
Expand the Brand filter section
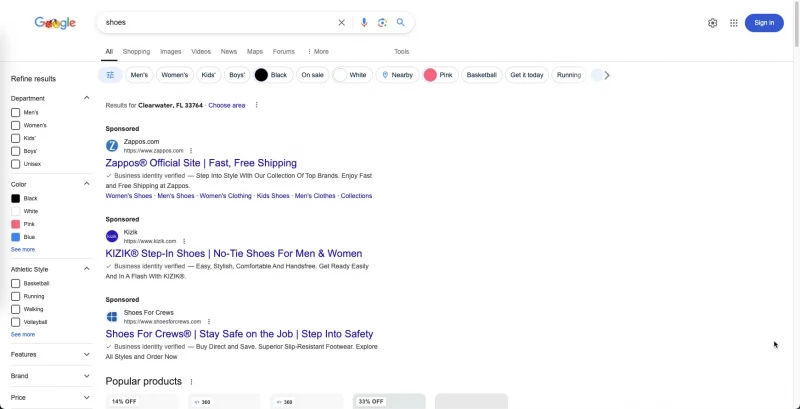(x=87, y=376)
